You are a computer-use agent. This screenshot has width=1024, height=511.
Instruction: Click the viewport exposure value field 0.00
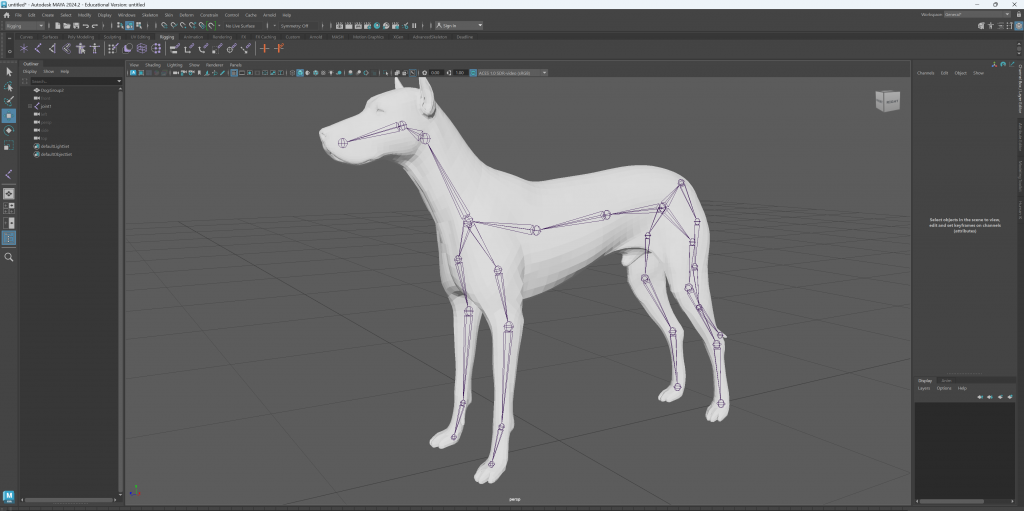[436, 73]
